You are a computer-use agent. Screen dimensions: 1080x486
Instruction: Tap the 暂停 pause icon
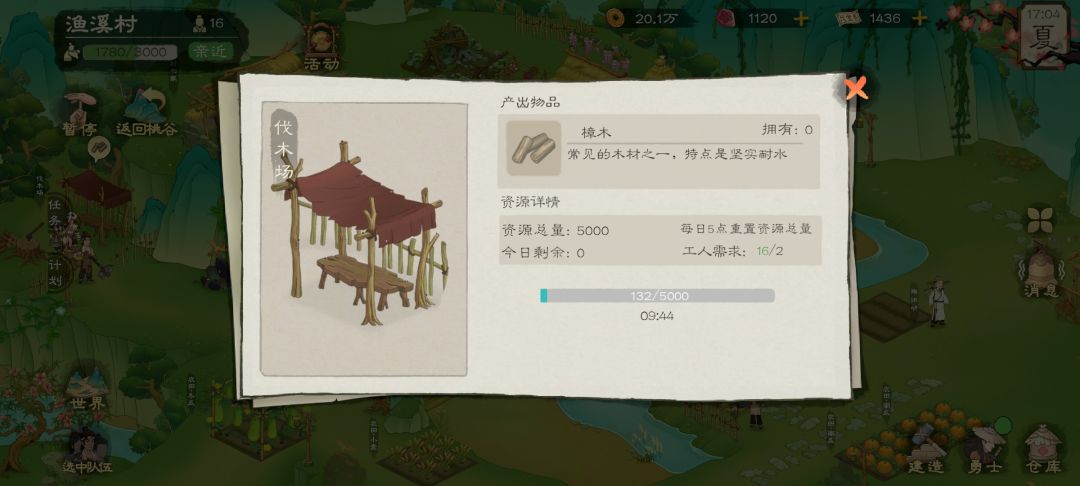80,114
